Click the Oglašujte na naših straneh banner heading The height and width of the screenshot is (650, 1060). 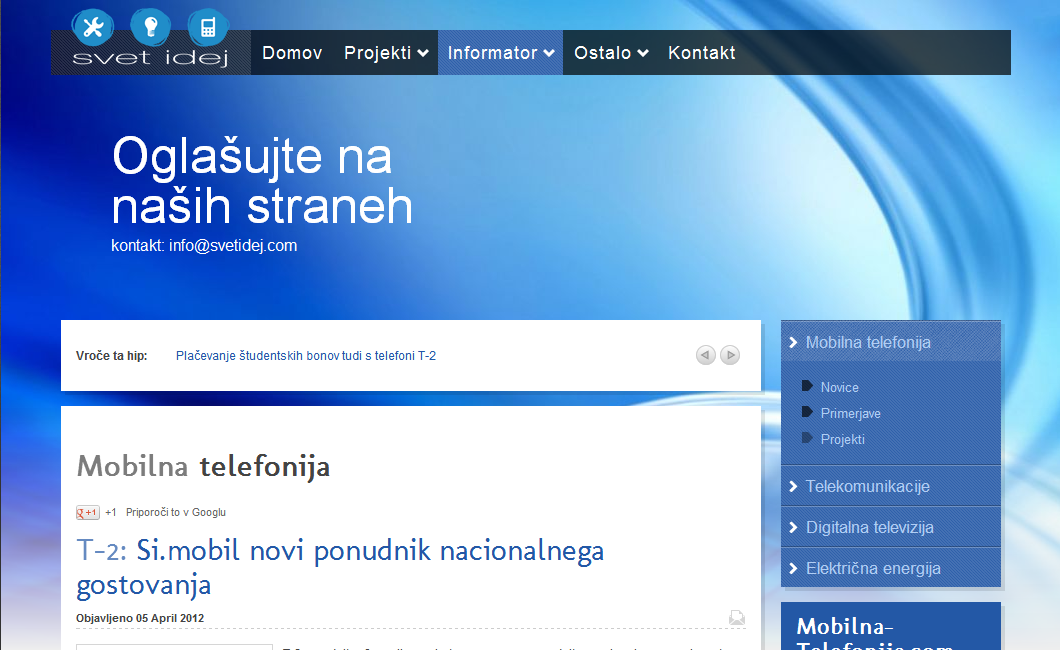(x=262, y=180)
